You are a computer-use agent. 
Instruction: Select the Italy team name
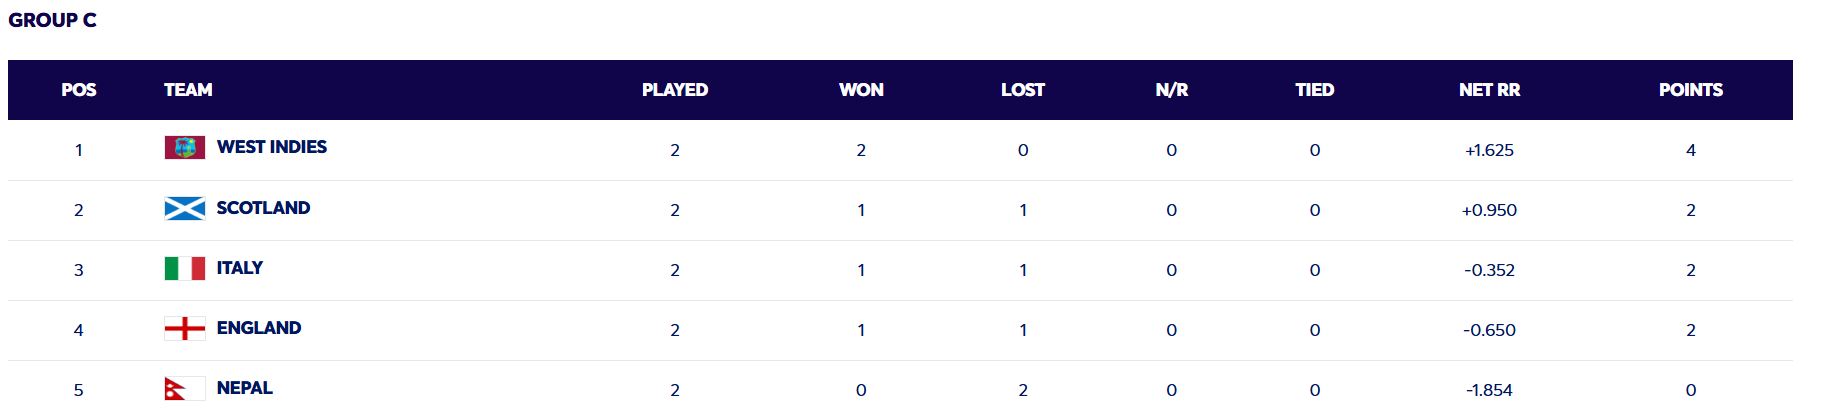(240, 268)
